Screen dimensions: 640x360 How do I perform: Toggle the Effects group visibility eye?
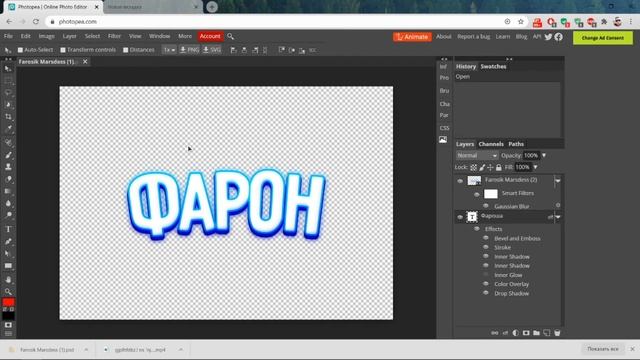tap(477, 229)
